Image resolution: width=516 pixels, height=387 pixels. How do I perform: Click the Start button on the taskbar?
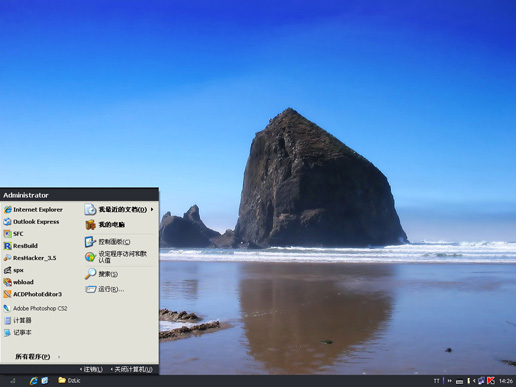click(13, 381)
